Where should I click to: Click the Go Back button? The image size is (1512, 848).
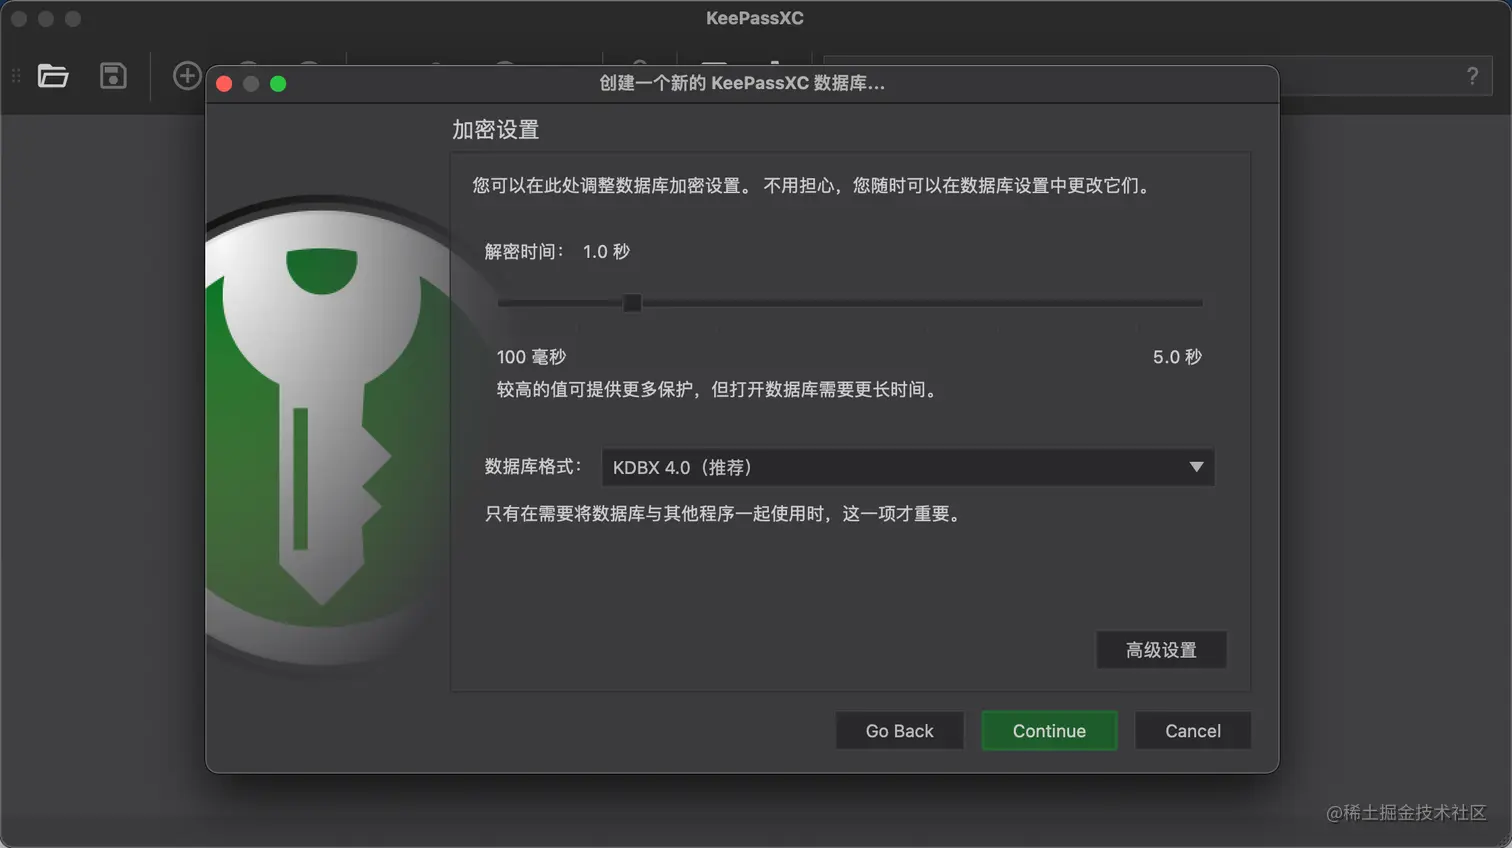pos(899,731)
